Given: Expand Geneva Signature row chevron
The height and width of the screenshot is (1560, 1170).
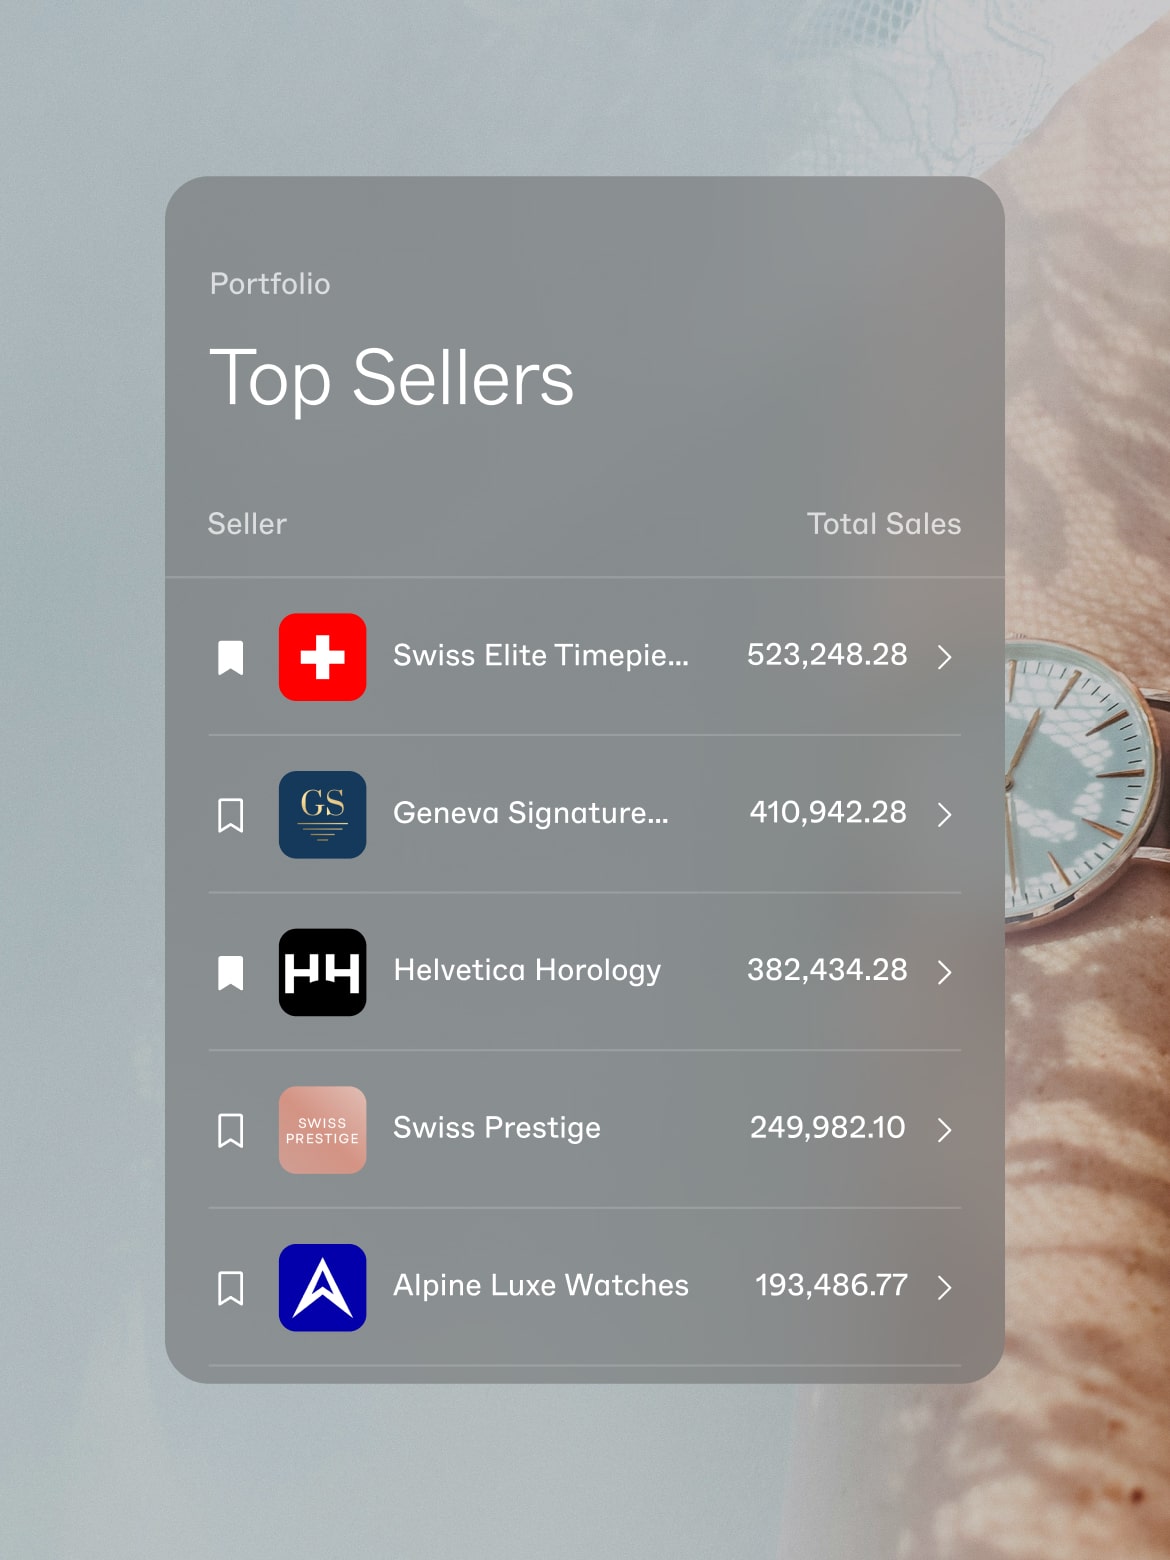Looking at the screenshot, I should (944, 814).
